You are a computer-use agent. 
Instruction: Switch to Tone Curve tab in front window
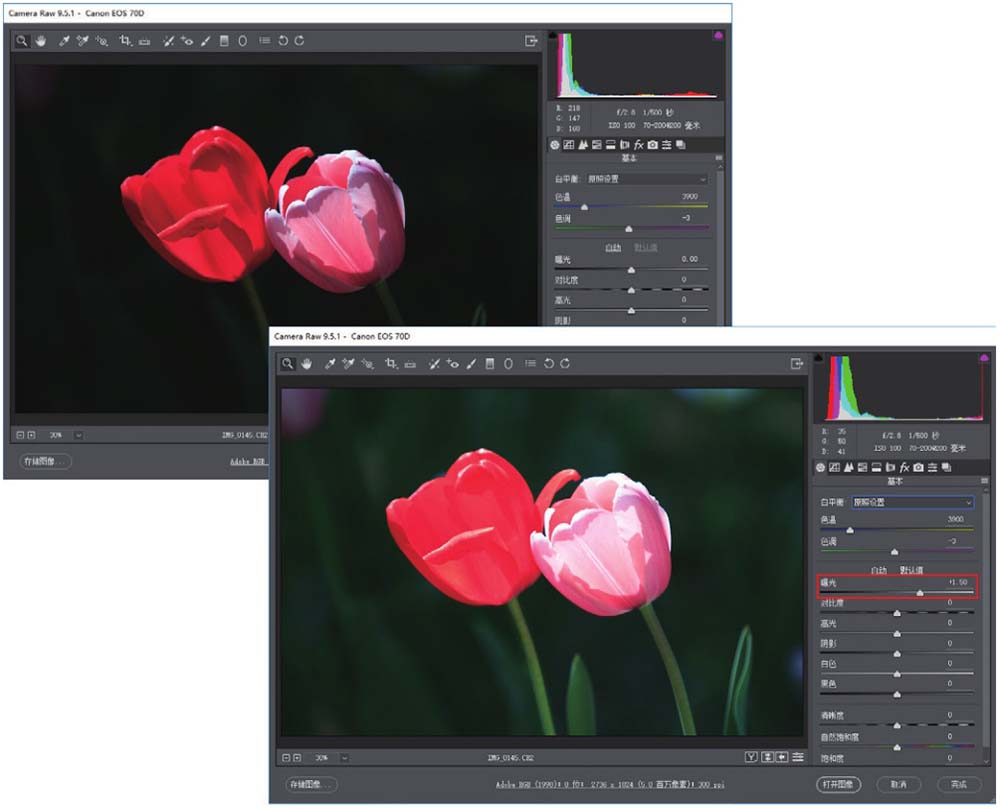(835, 467)
